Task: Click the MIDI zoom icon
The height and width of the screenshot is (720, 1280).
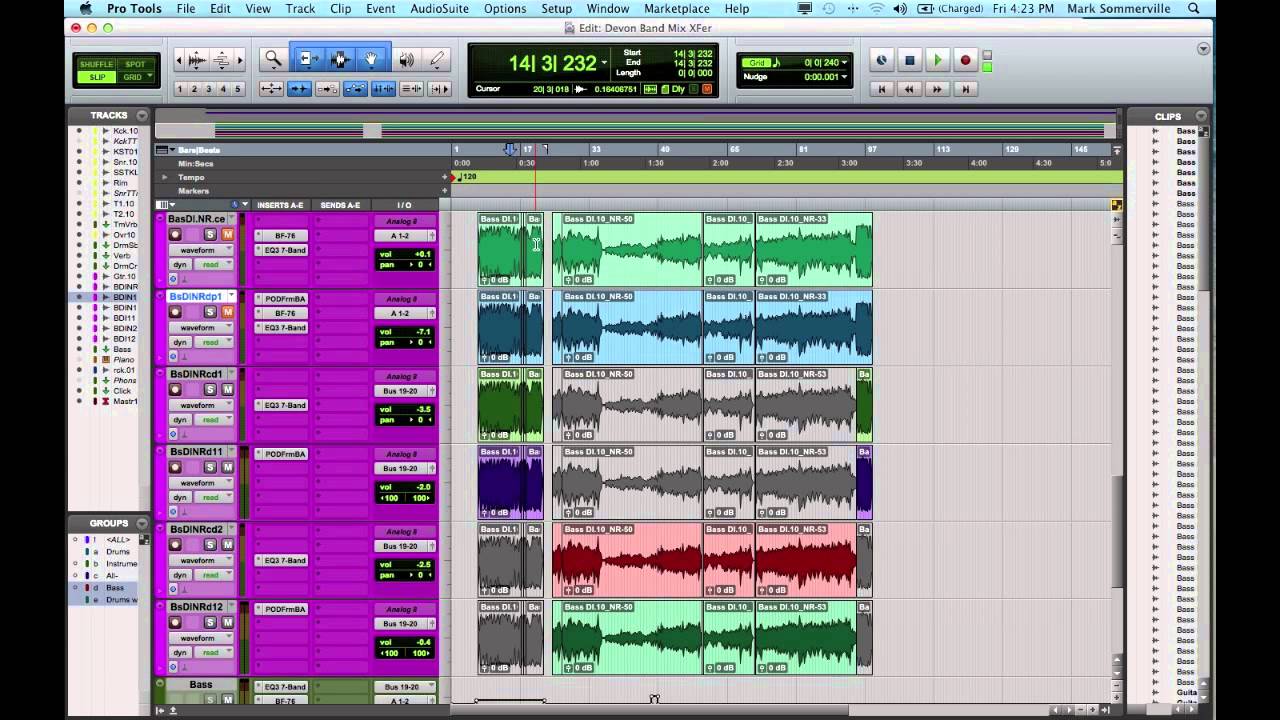Action: click(221, 60)
